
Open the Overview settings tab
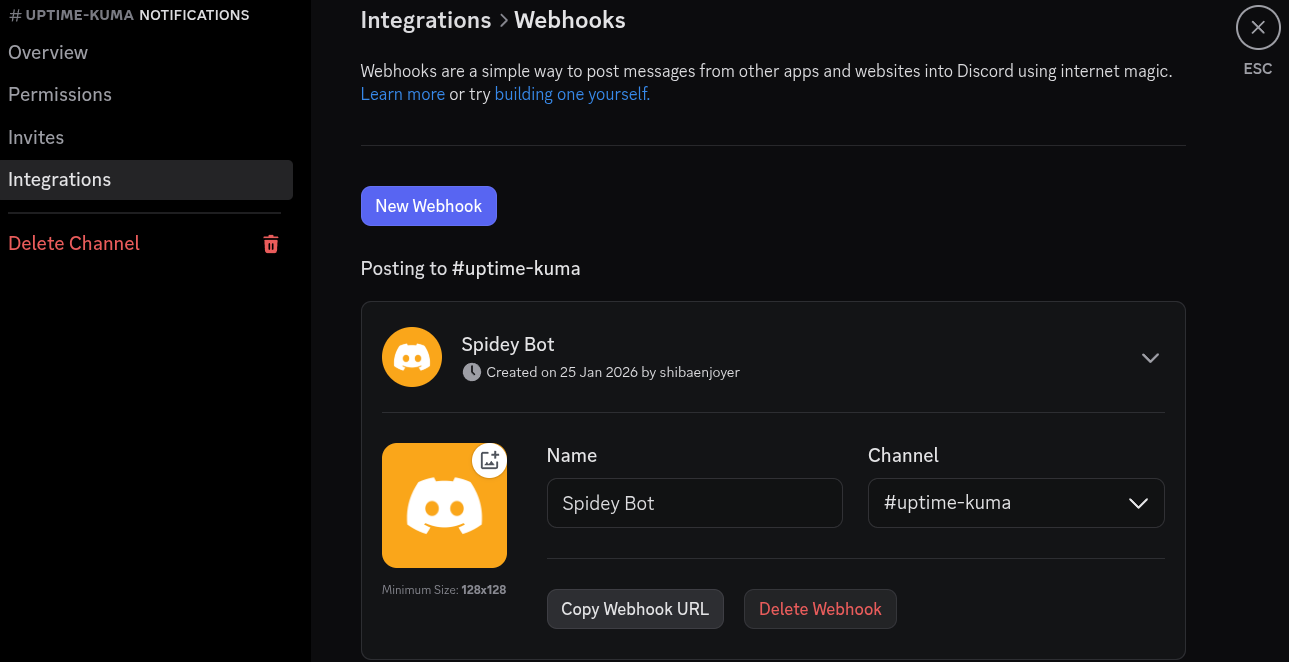(x=48, y=52)
